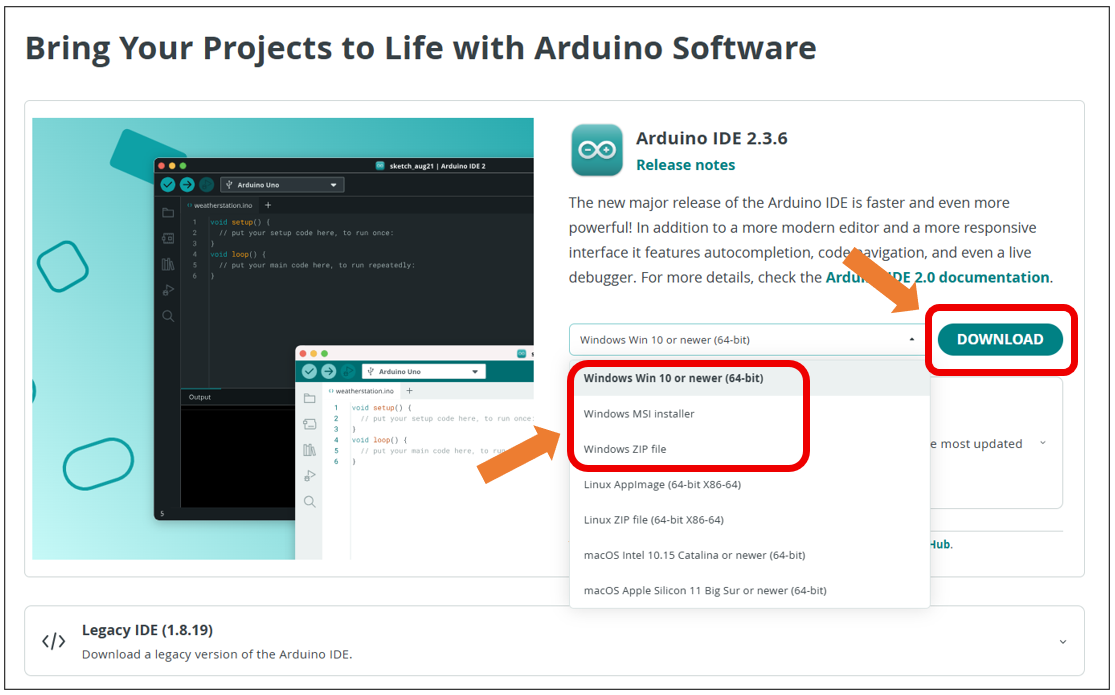The height and width of the screenshot is (695, 1115).
Task: Click the Search magnifier in light IDE sidebar
Action: coord(309,502)
